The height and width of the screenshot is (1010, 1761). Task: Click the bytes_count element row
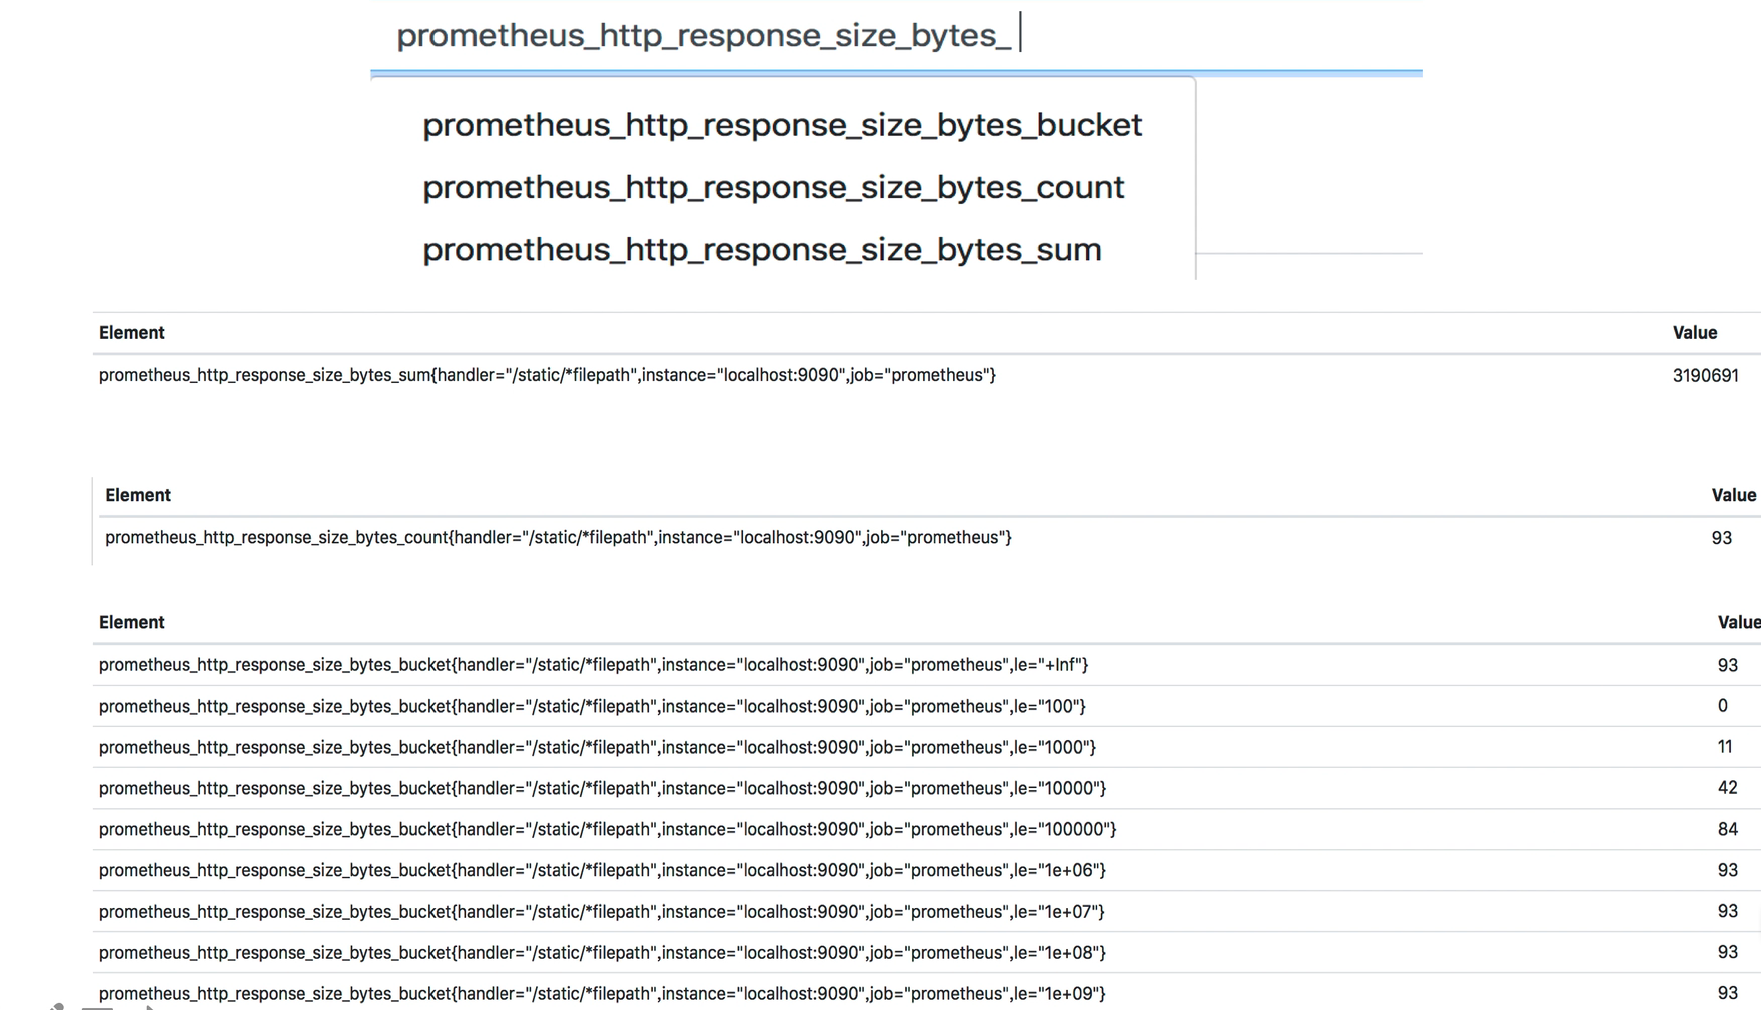click(x=558, y=538)
